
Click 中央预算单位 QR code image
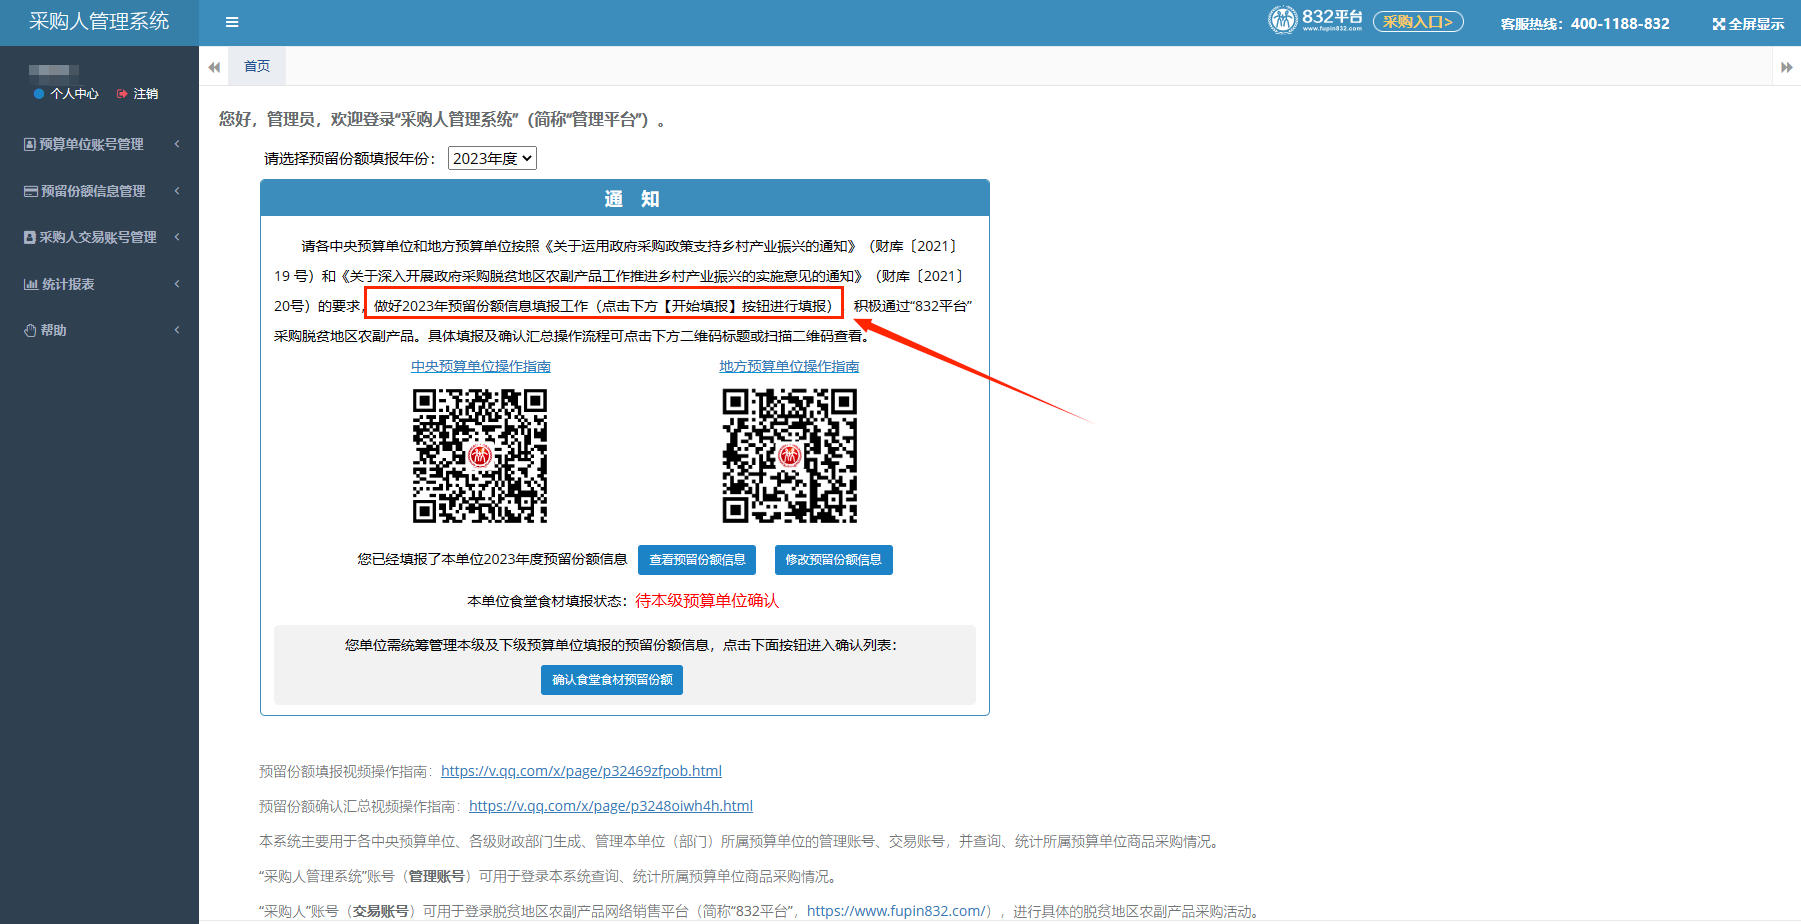(480, 456)
